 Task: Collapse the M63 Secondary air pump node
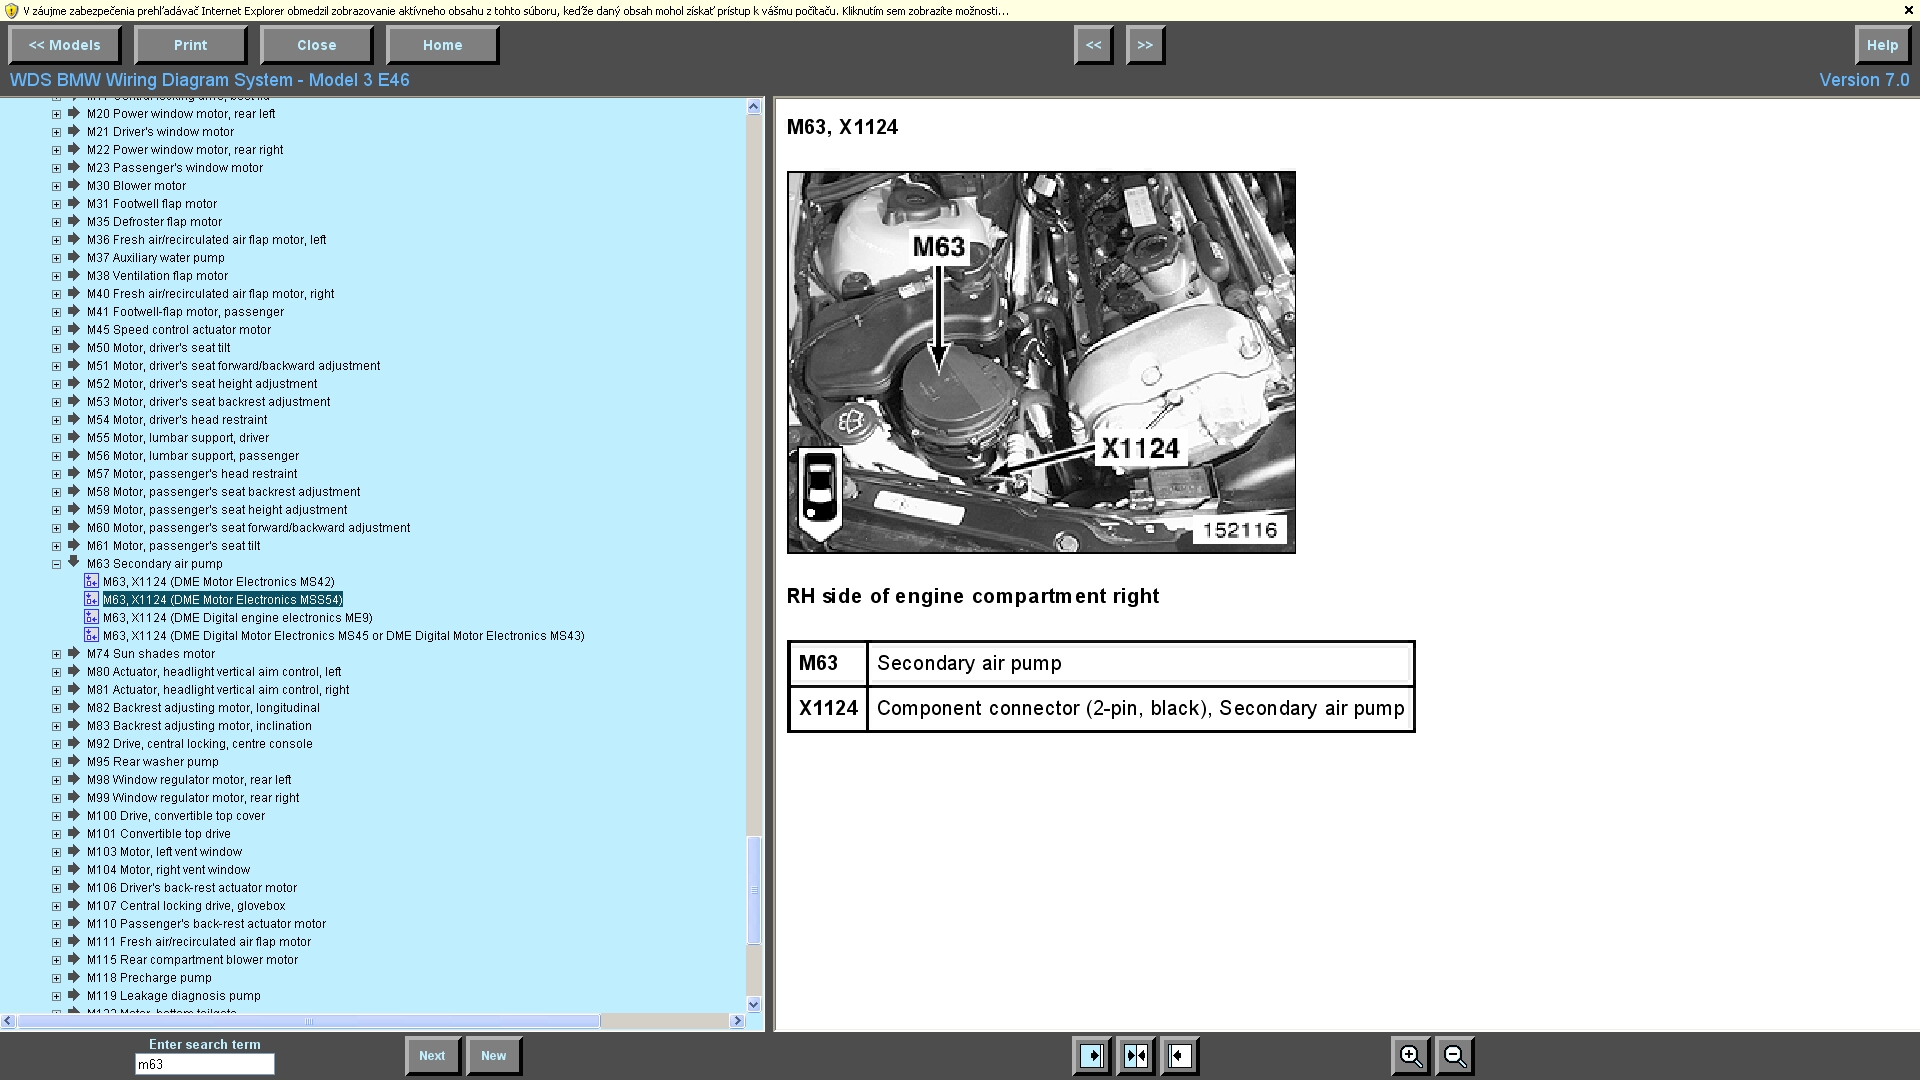(x=57, y=564)
